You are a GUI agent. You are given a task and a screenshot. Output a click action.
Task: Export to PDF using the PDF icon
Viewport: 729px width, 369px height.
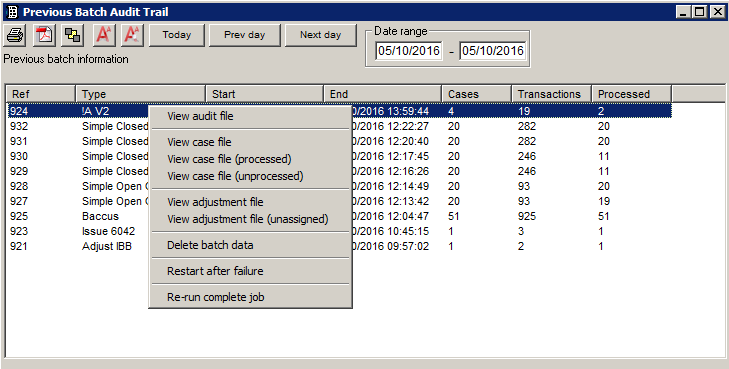tap(45, 35)
